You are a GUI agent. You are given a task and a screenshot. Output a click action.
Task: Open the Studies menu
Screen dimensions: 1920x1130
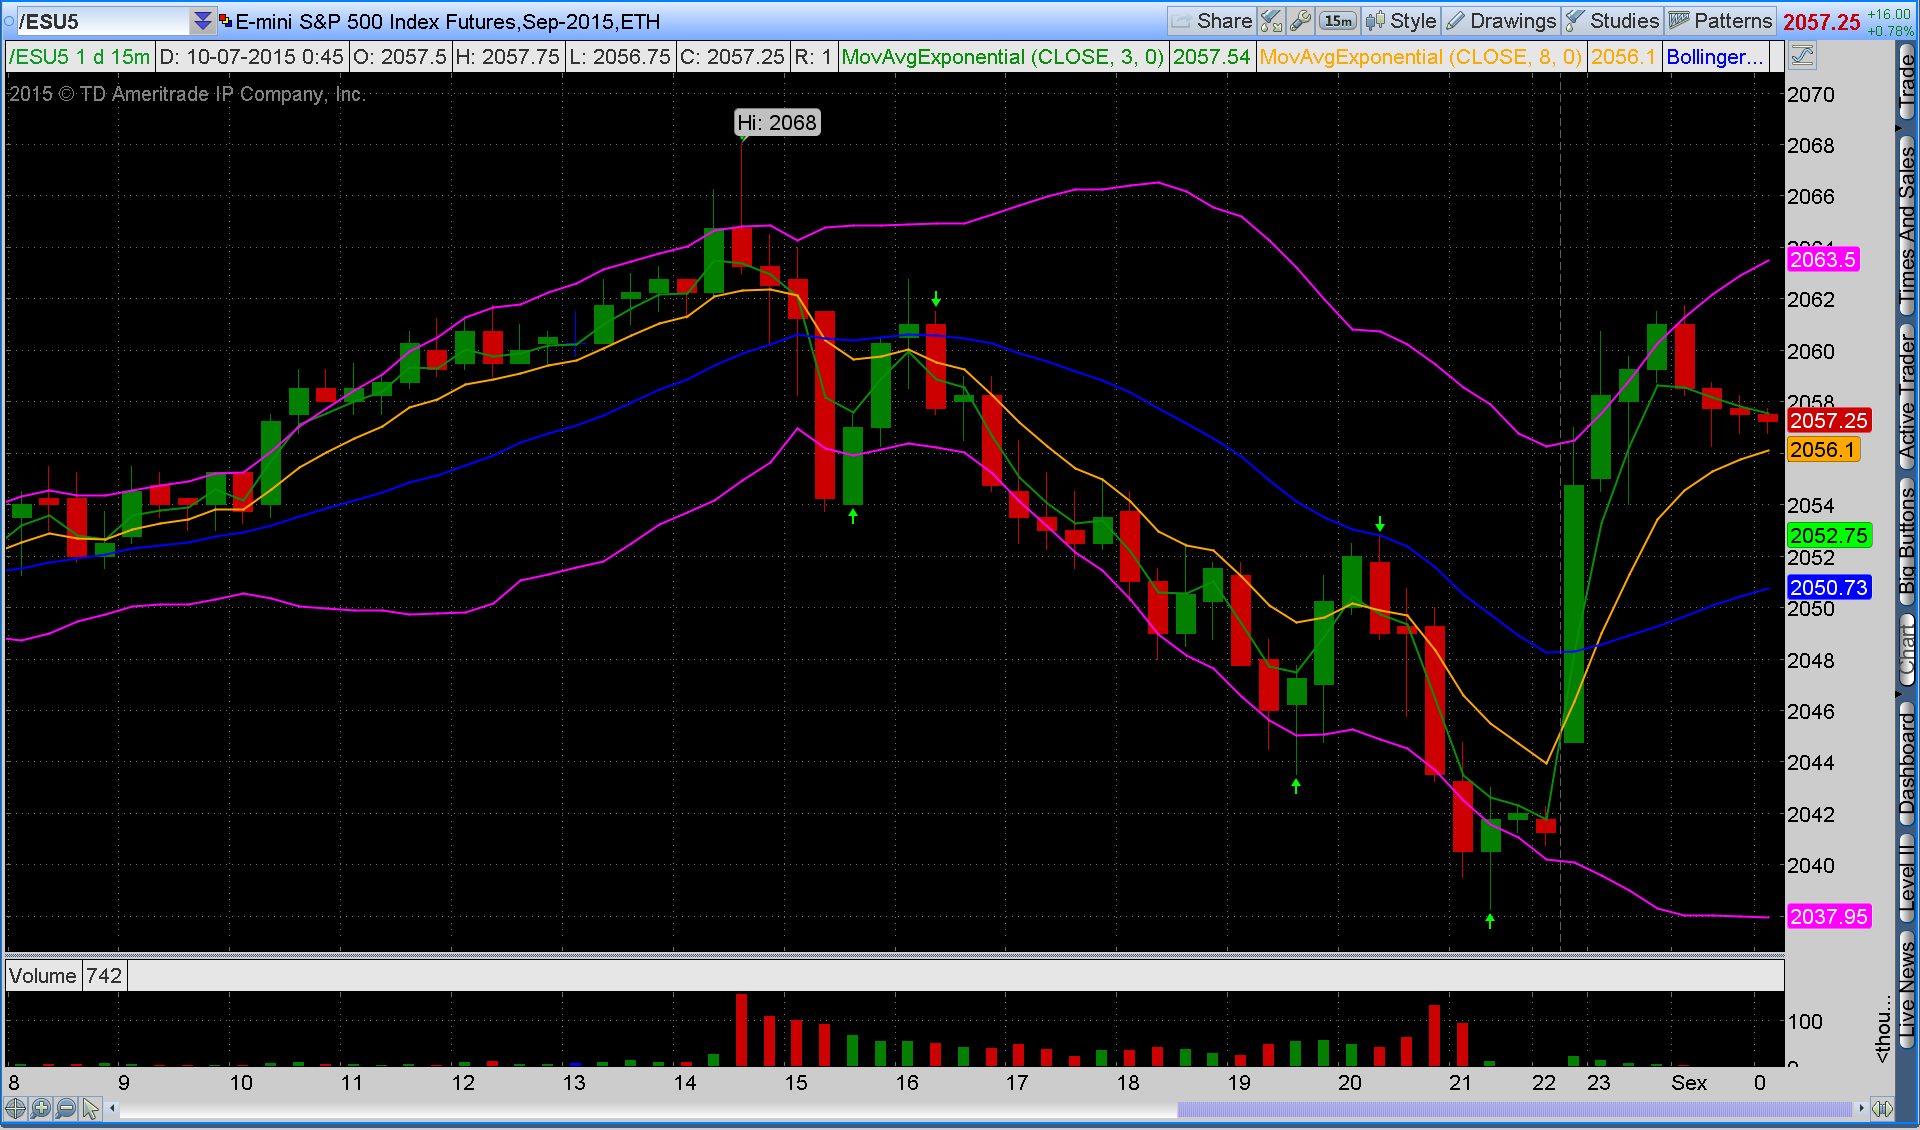tap(1612, 21)
